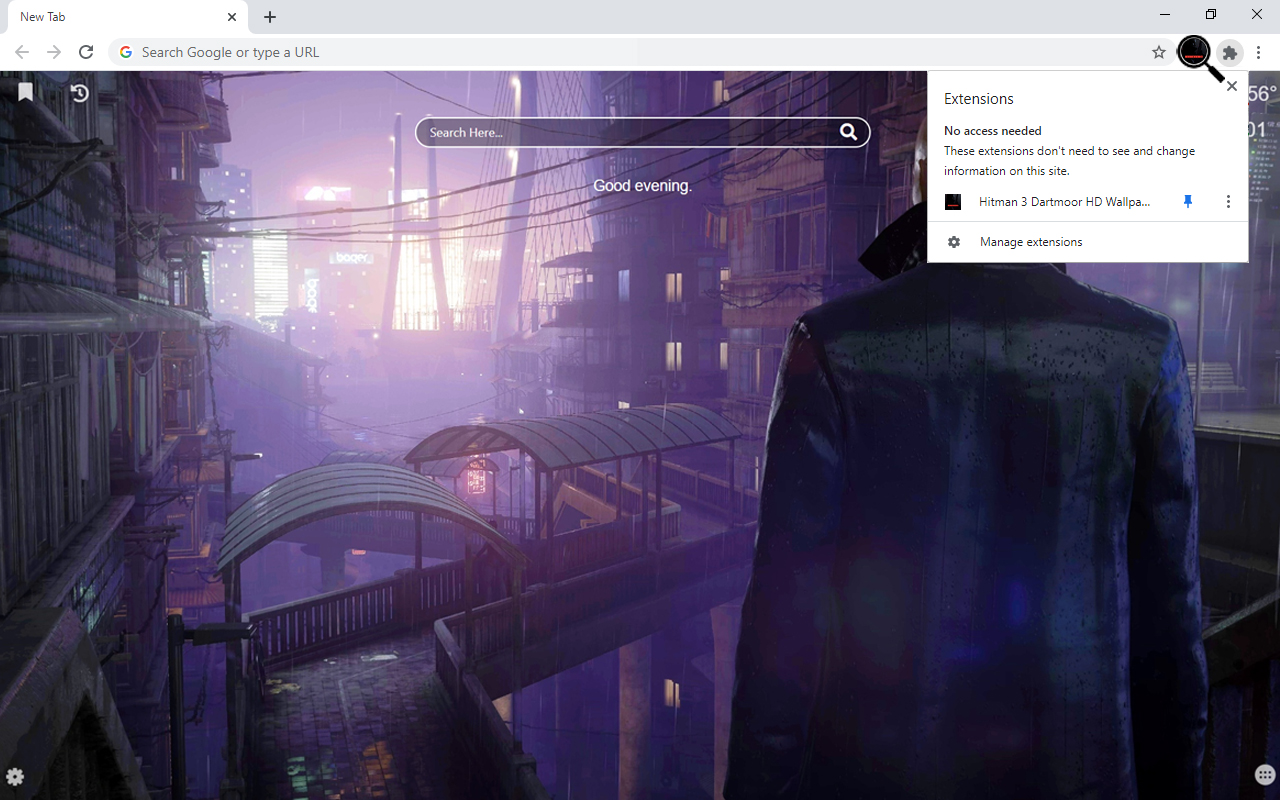Click the pinned Hitman extension icon in toolbar
The height and width of the screenshot is (800, 1280).
(x=1194, y=52)
